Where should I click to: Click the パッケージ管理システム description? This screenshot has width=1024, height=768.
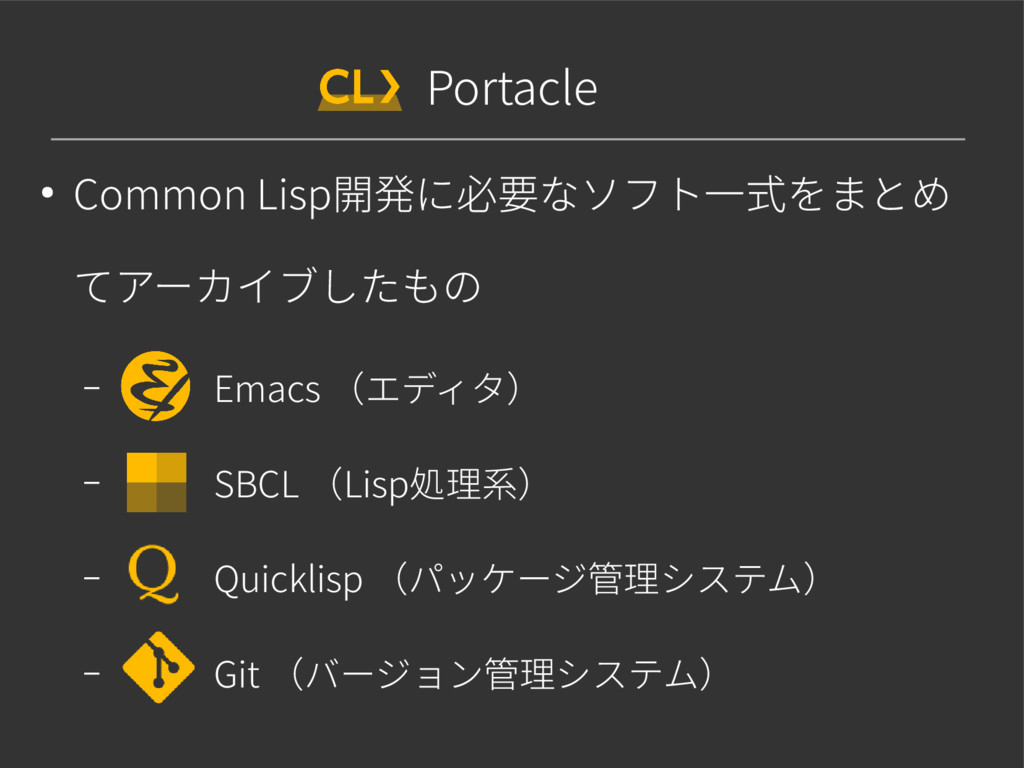coord(605,579)
